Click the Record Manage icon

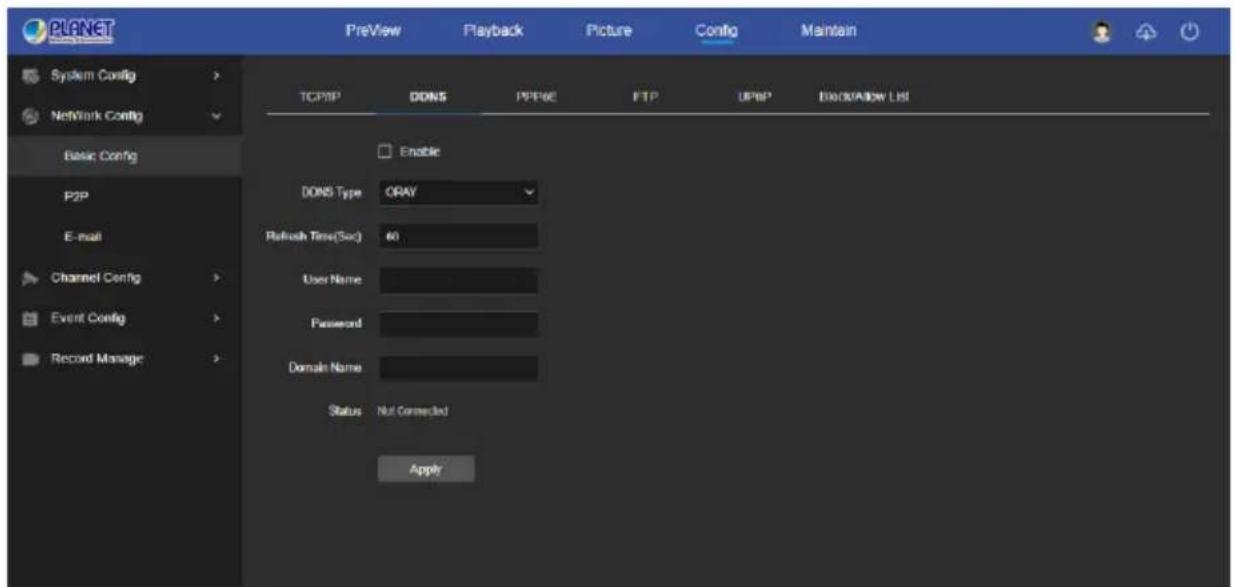tap(28, 359)
